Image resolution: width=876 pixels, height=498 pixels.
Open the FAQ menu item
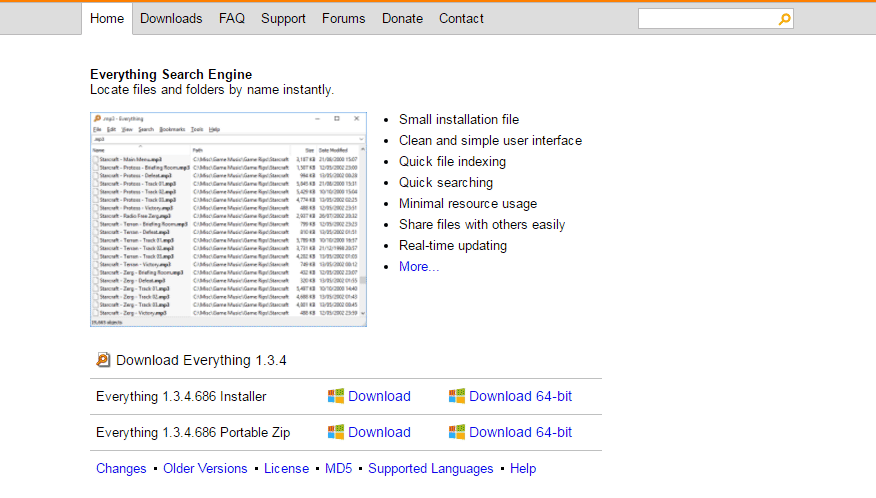click(232, 18)
